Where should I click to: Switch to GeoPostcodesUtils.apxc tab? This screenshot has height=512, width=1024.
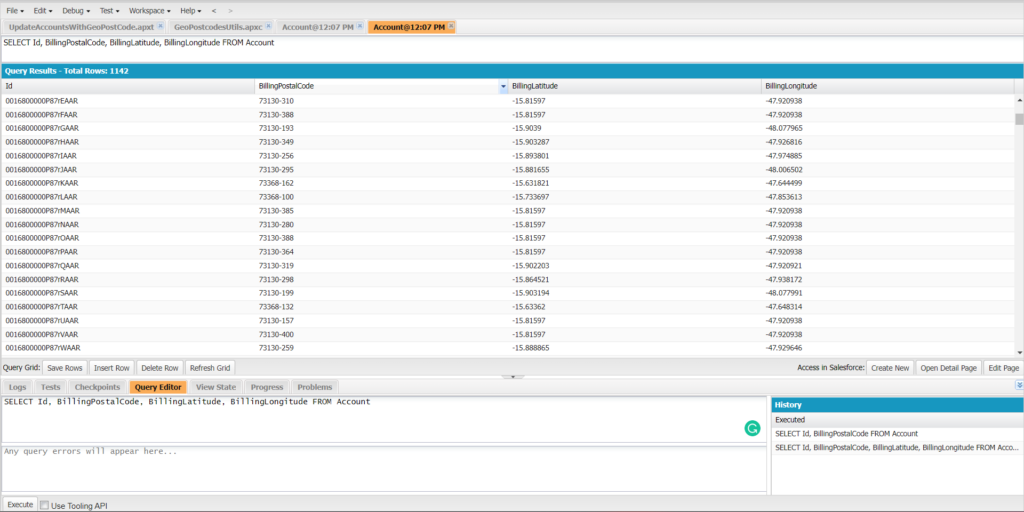217,27
